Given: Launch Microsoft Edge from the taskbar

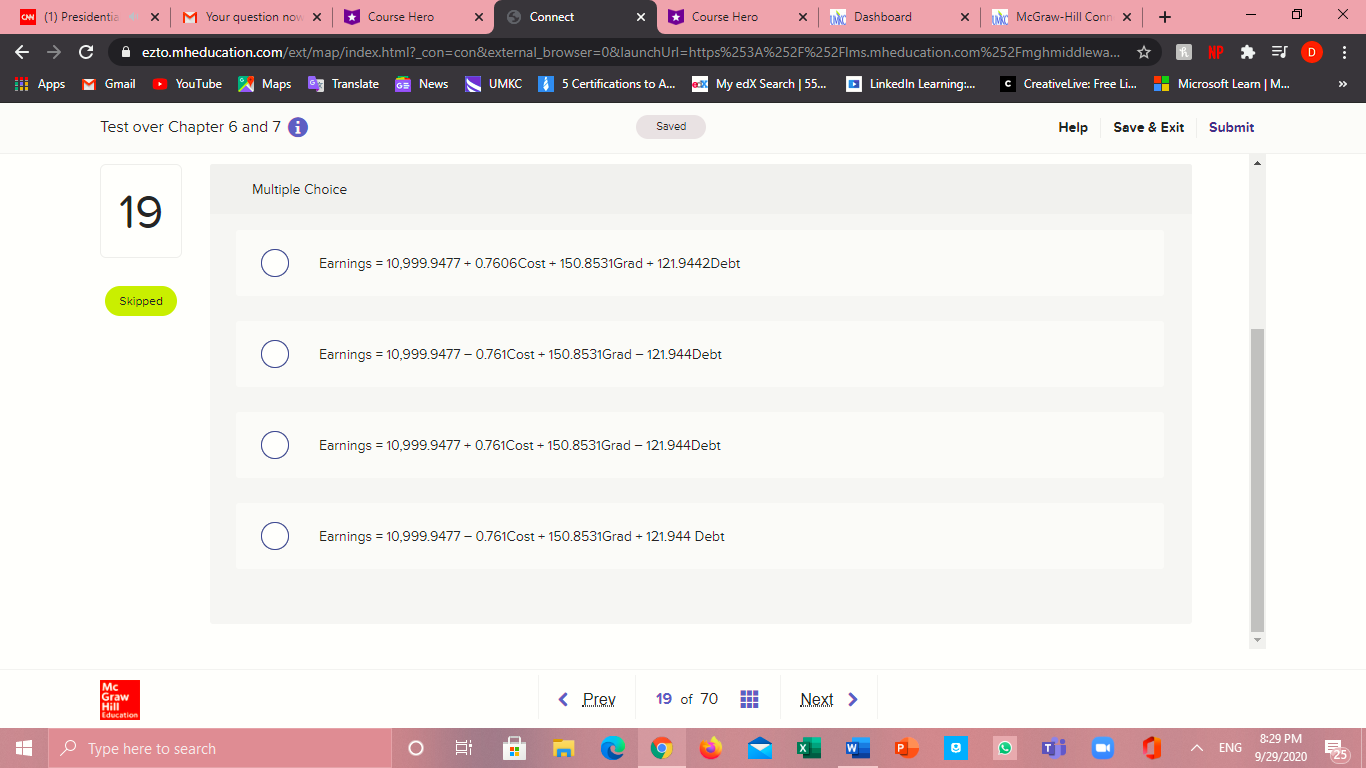Looking at the screenshot, I should [x=612, y=748].
